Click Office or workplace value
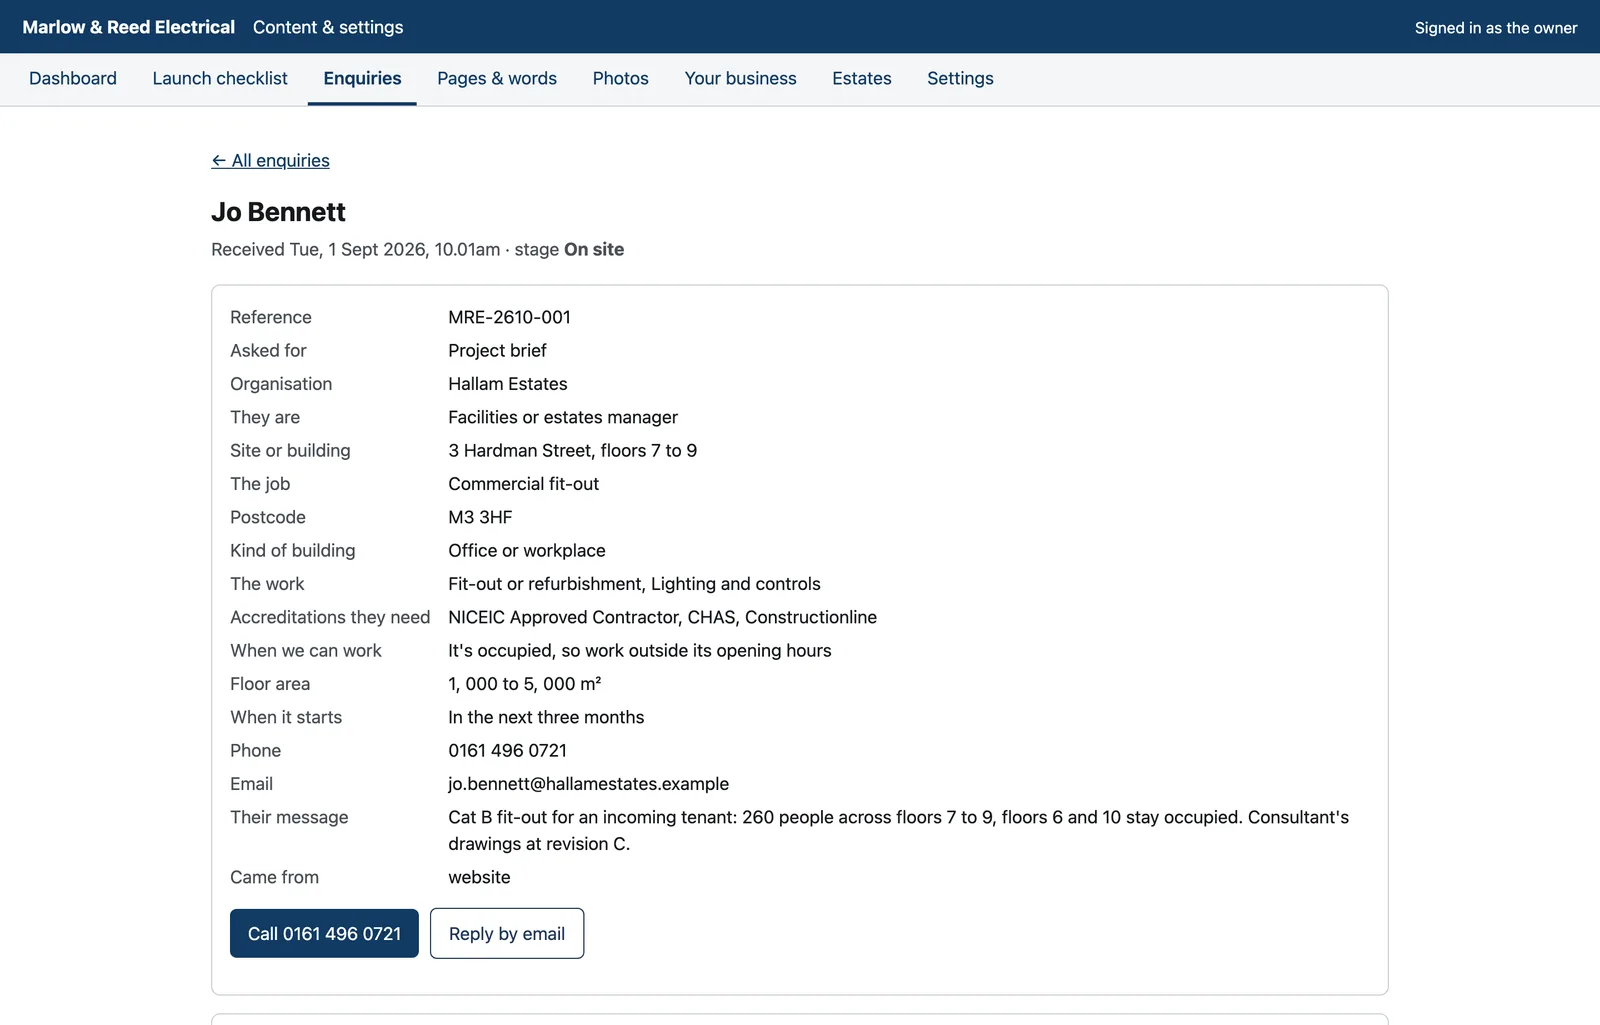 (527, 550)
